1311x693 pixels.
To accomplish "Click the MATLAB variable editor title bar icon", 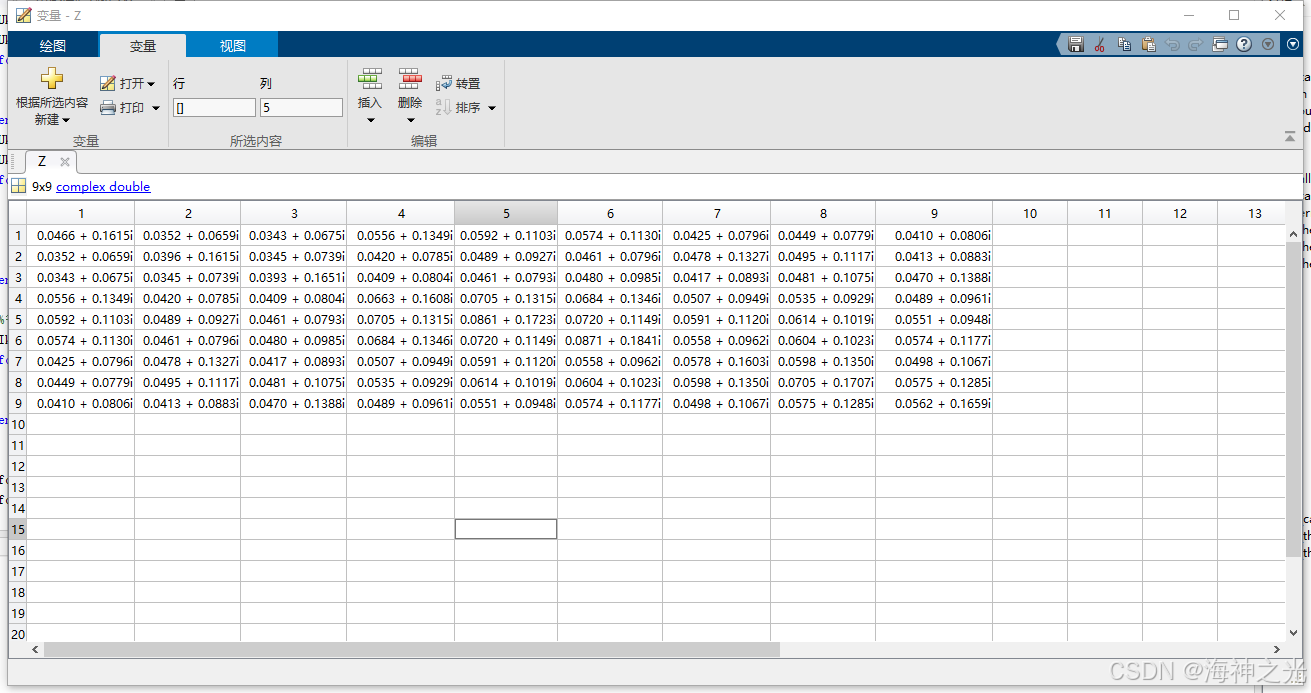I will 23,15.
